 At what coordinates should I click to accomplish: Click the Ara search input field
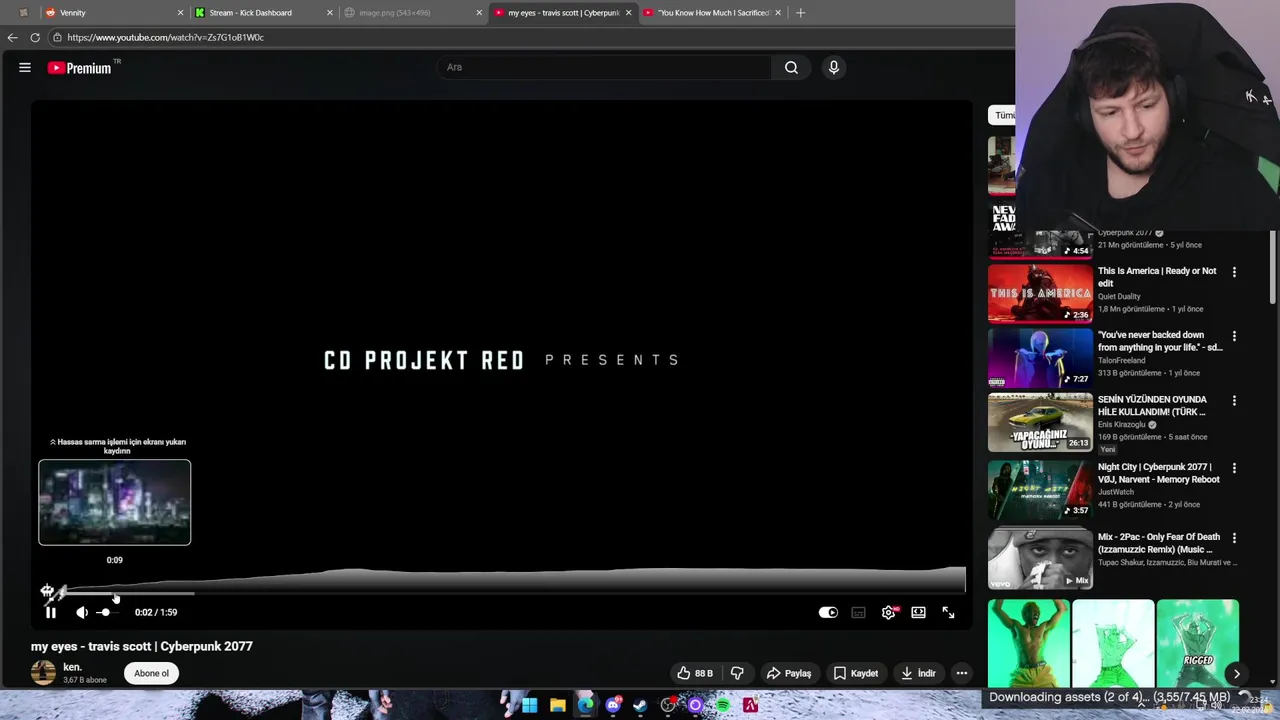pos(604,68)
